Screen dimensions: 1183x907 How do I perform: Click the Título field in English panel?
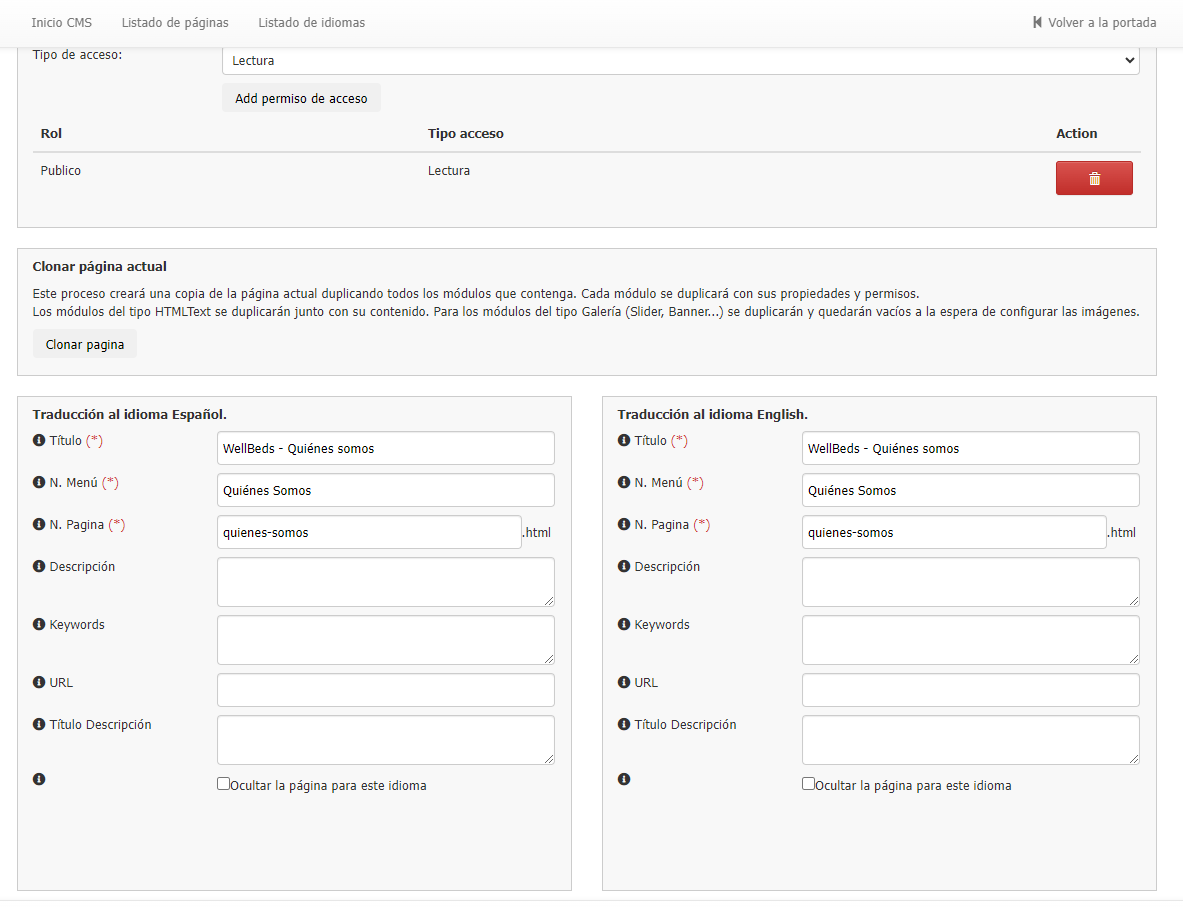pos(970,448)
